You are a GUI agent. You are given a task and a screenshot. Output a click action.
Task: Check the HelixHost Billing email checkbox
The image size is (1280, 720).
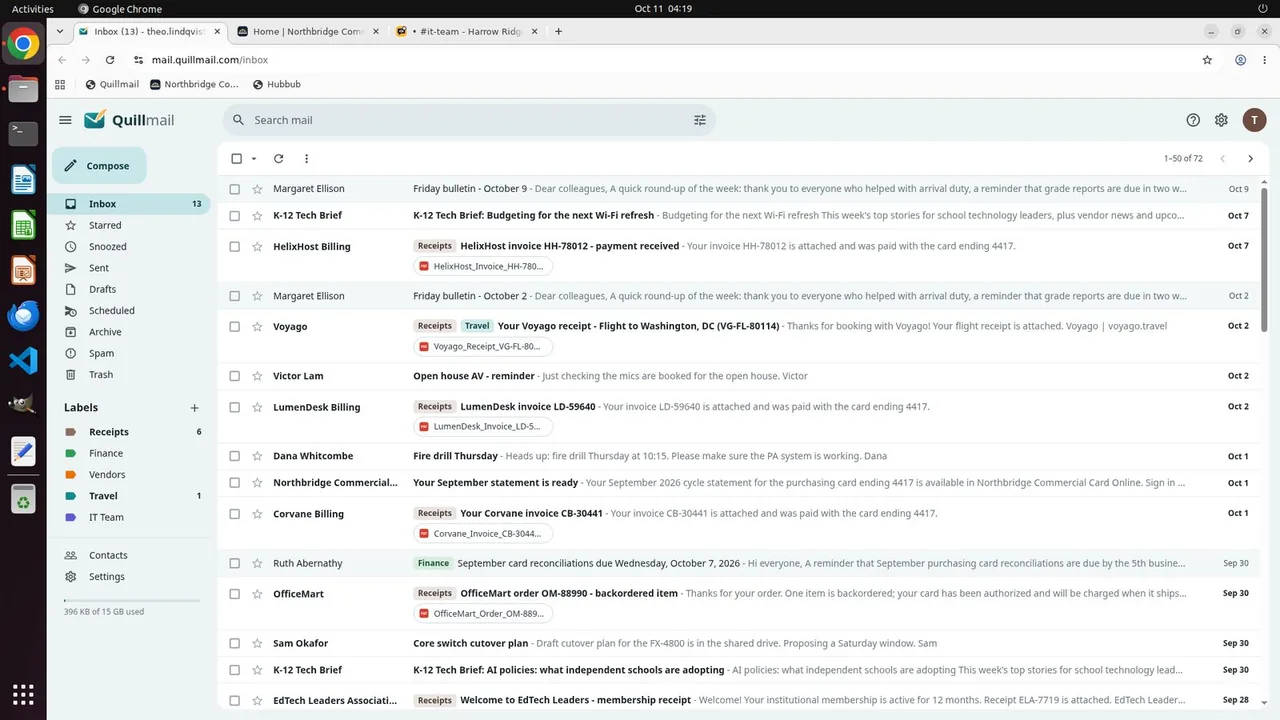(x=235, y=247)
